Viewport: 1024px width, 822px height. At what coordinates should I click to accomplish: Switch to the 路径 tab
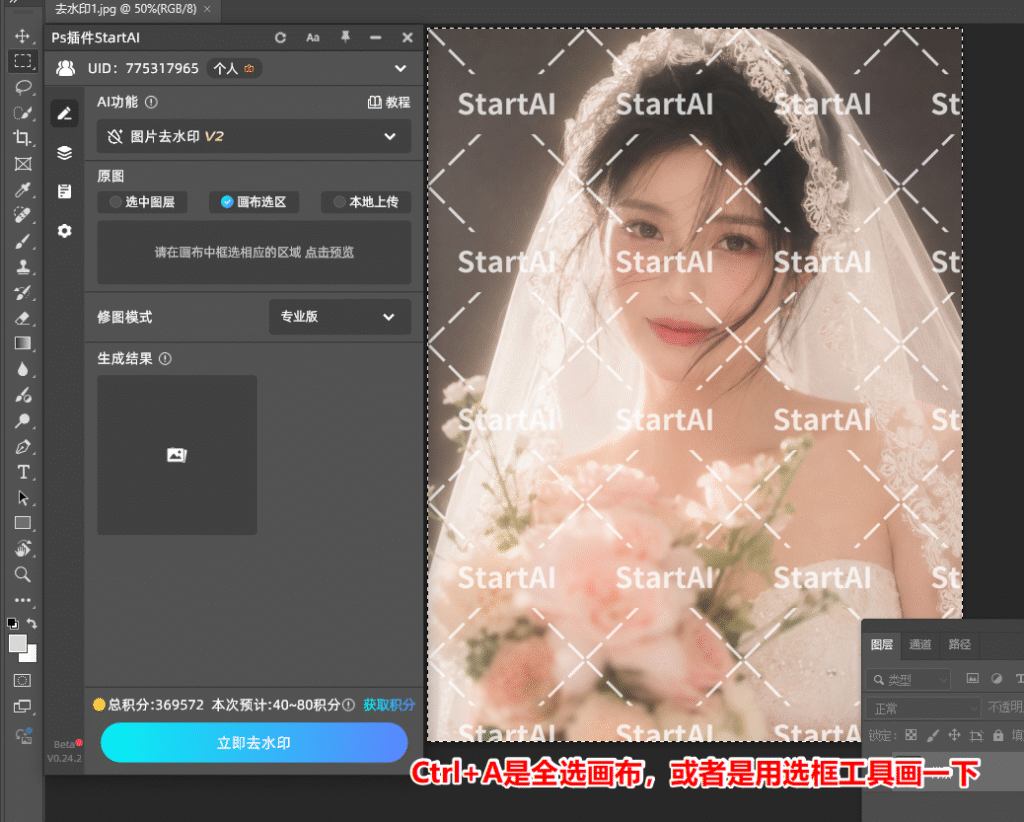coord(959,644)
